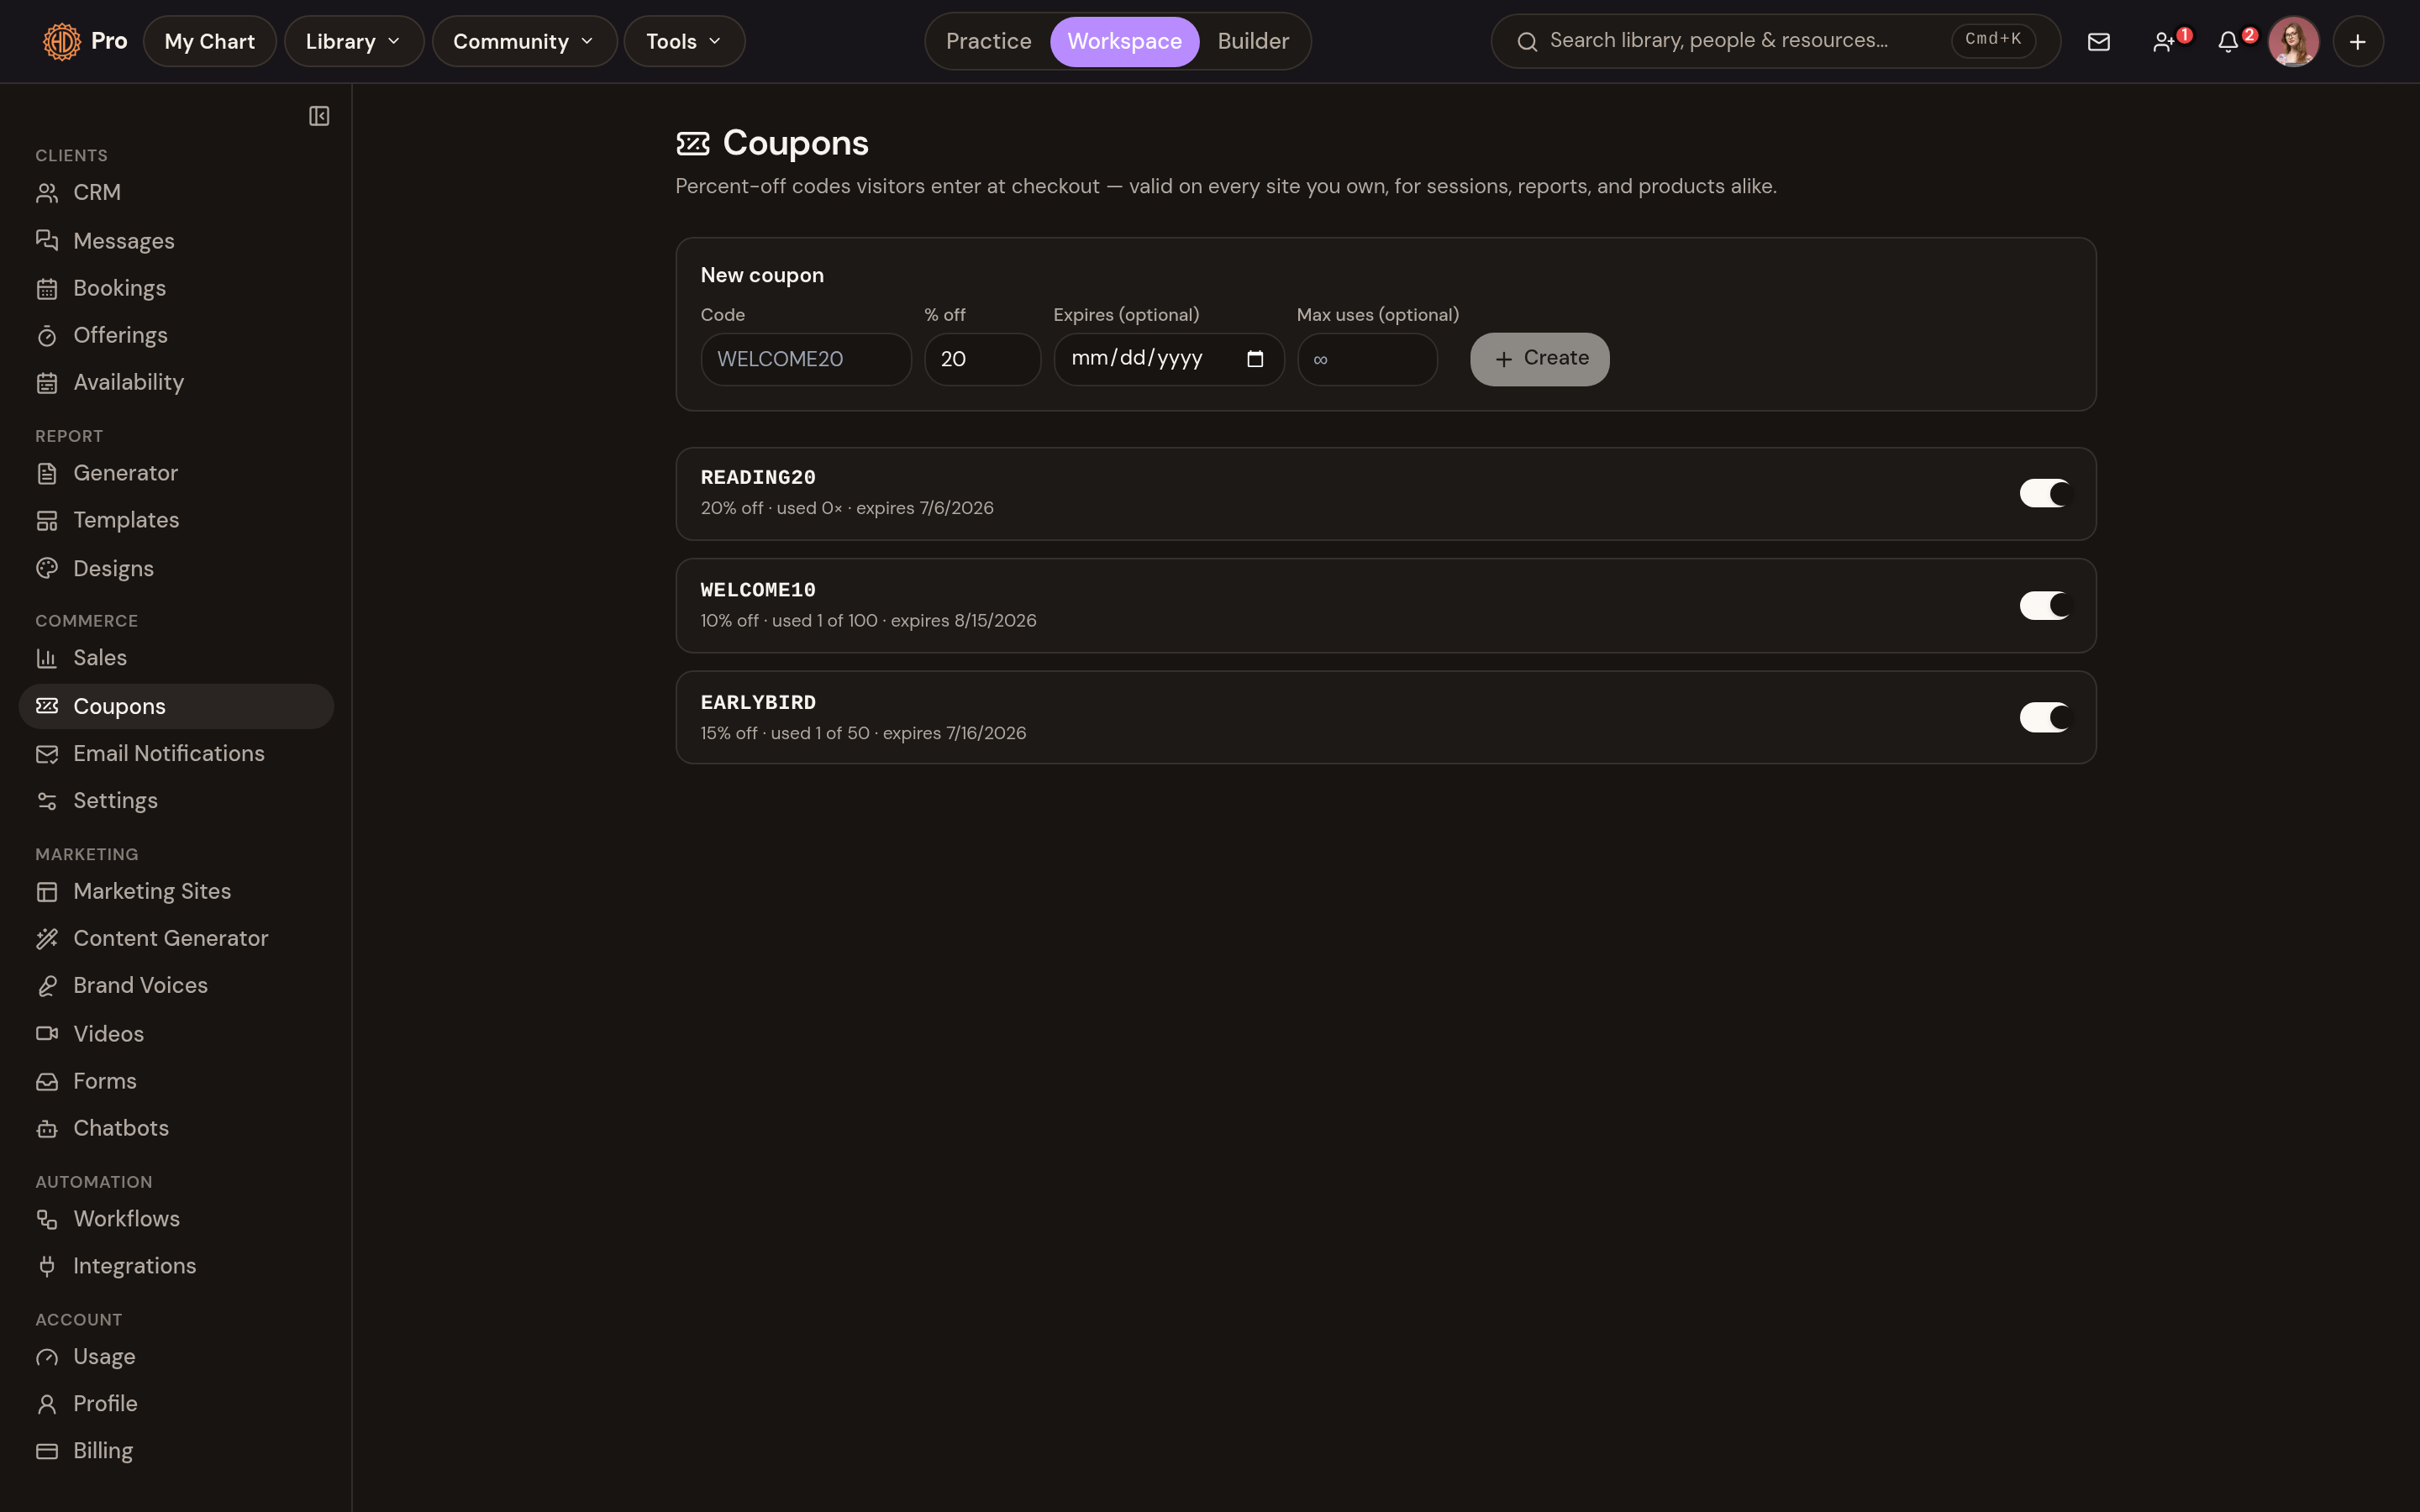Click Email Notifications envelope icon

(x=47, y=754)
